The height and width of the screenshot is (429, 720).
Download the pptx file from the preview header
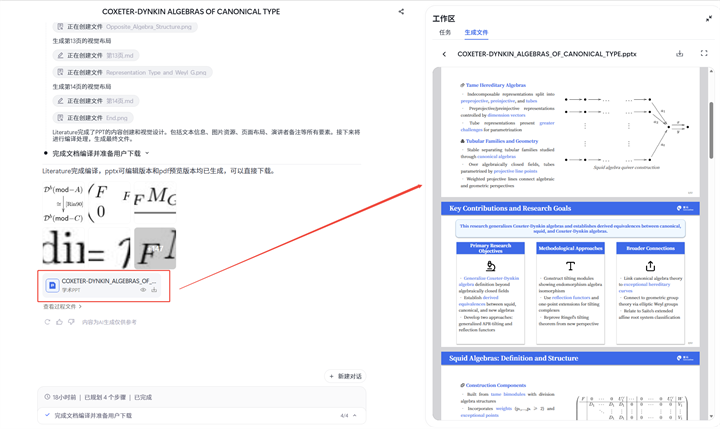680,54
